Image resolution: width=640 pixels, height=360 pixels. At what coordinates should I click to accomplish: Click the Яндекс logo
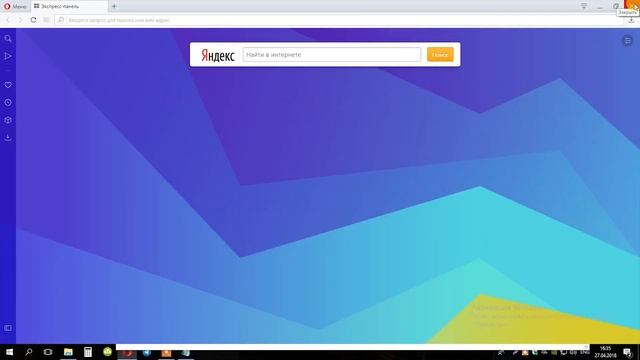tap(218, 55)
